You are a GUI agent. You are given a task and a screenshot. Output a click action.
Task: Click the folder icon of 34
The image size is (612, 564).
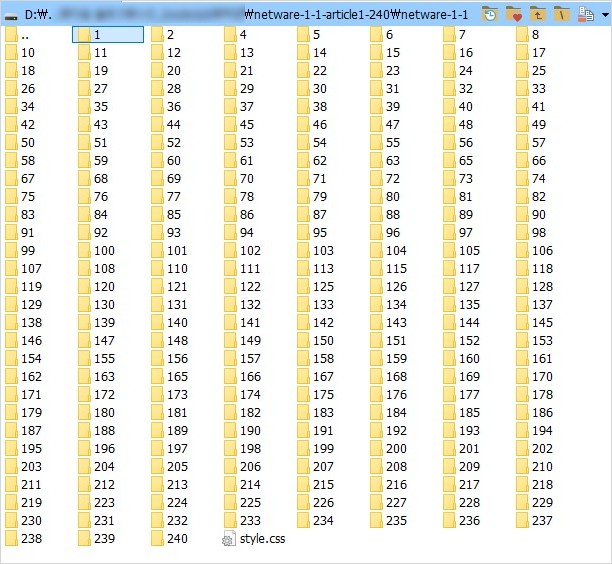tap(11, 107)
